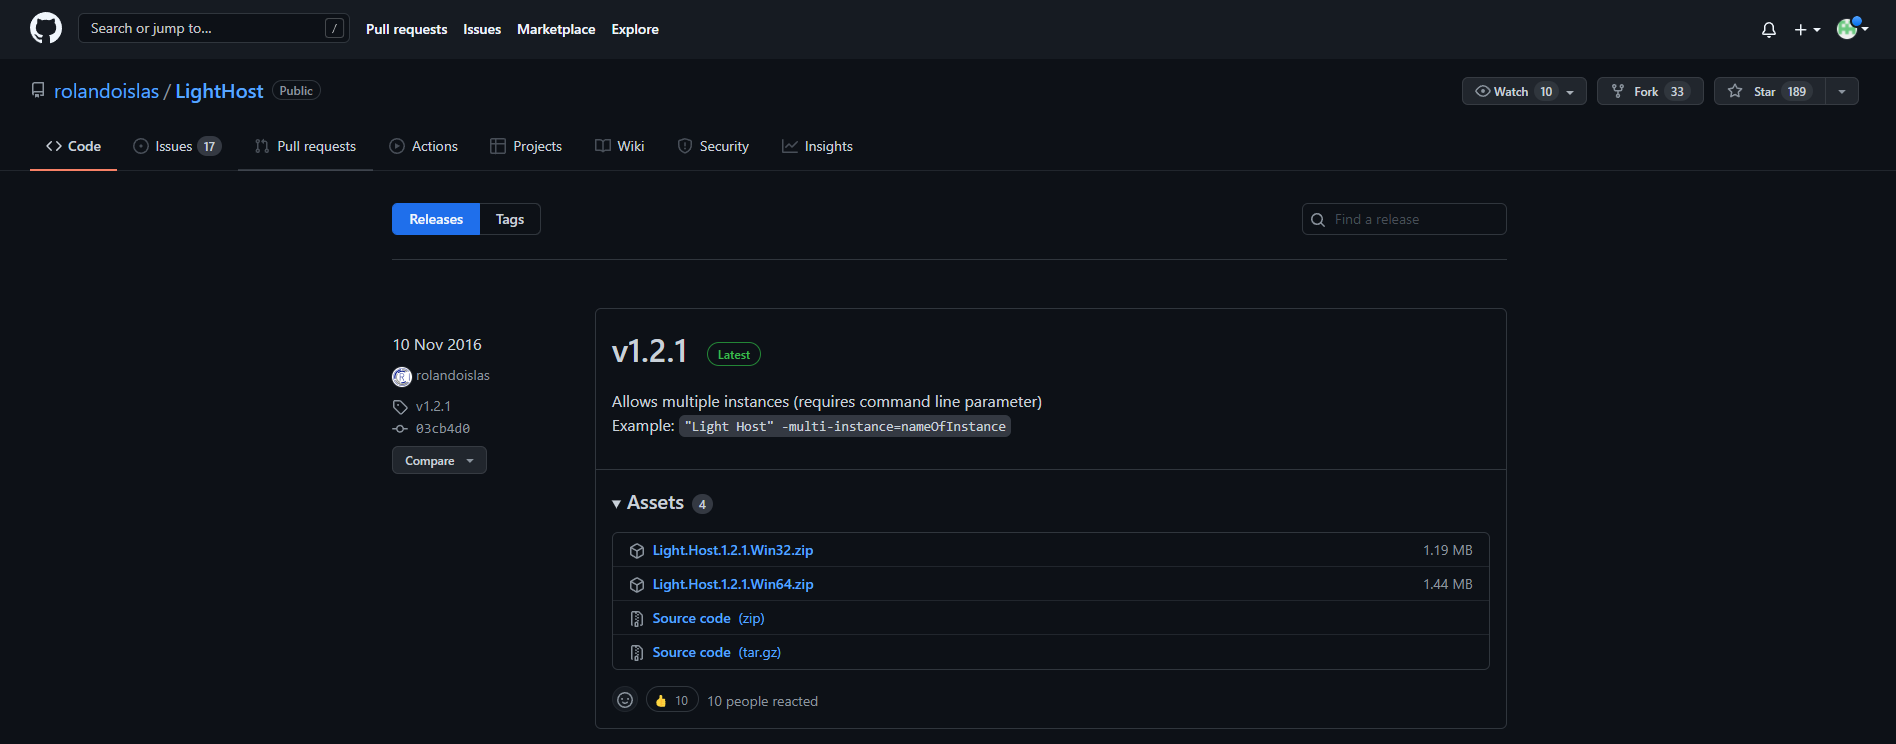This screenshot has width=1896, height=744.
Task: Open commit 03cb4d0
Action: coord(443,428)
